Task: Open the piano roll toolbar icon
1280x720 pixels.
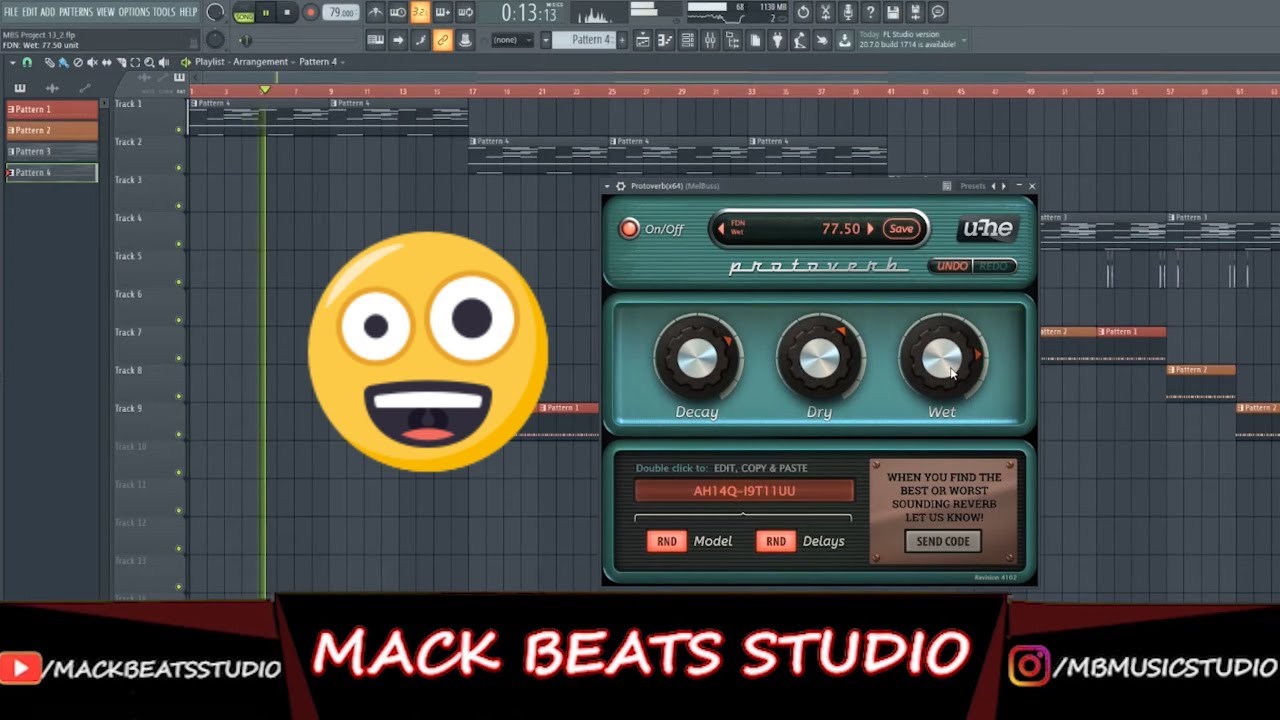Action: [x=665, y=40]
